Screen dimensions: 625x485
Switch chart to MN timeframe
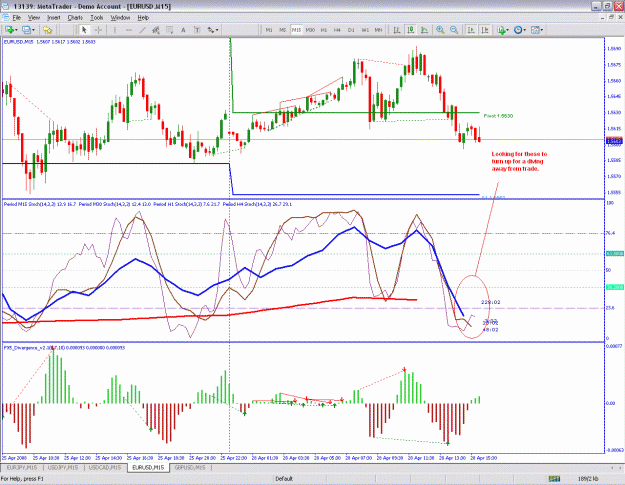point(378,30)
